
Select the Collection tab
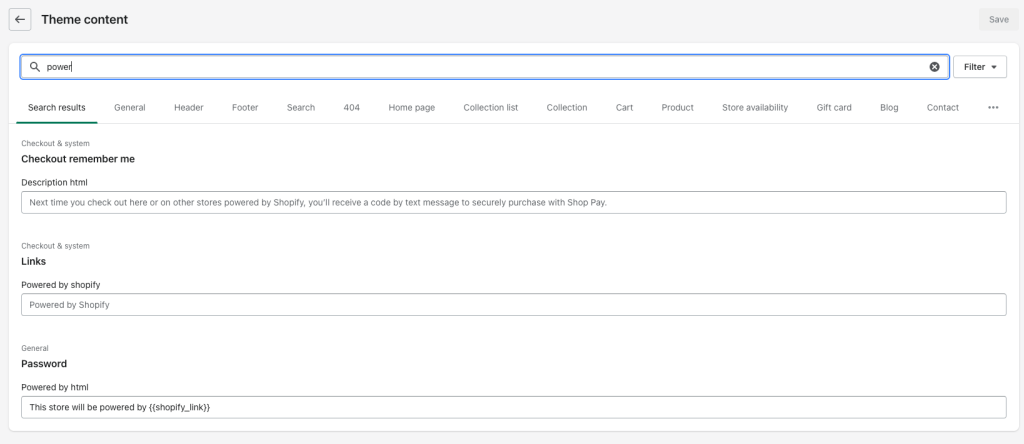[x=567, y=108]
